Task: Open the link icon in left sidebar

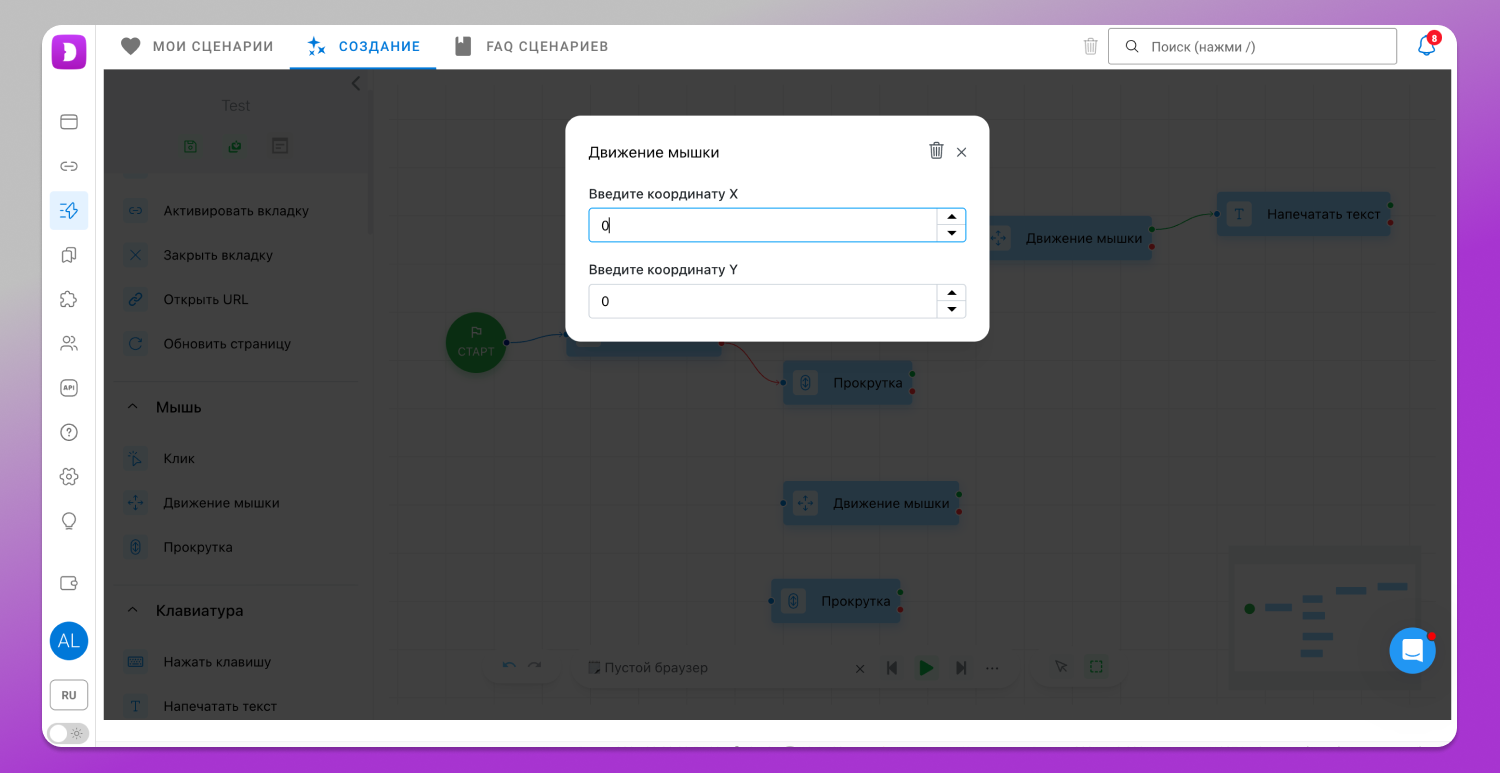Action: click(x=69, y=166)
